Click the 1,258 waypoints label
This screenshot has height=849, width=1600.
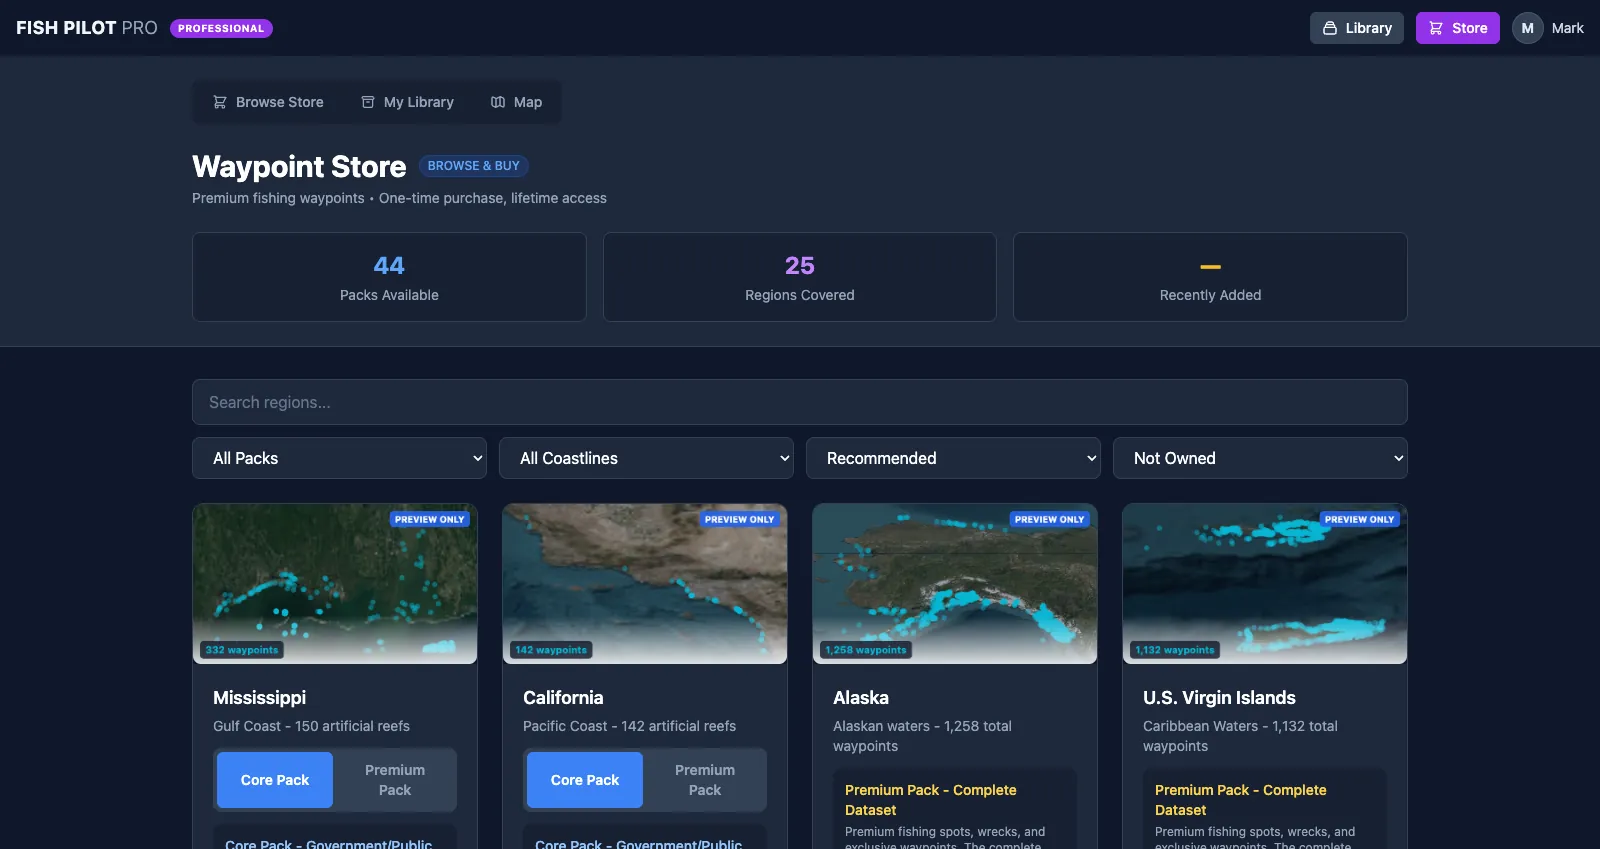866,650
